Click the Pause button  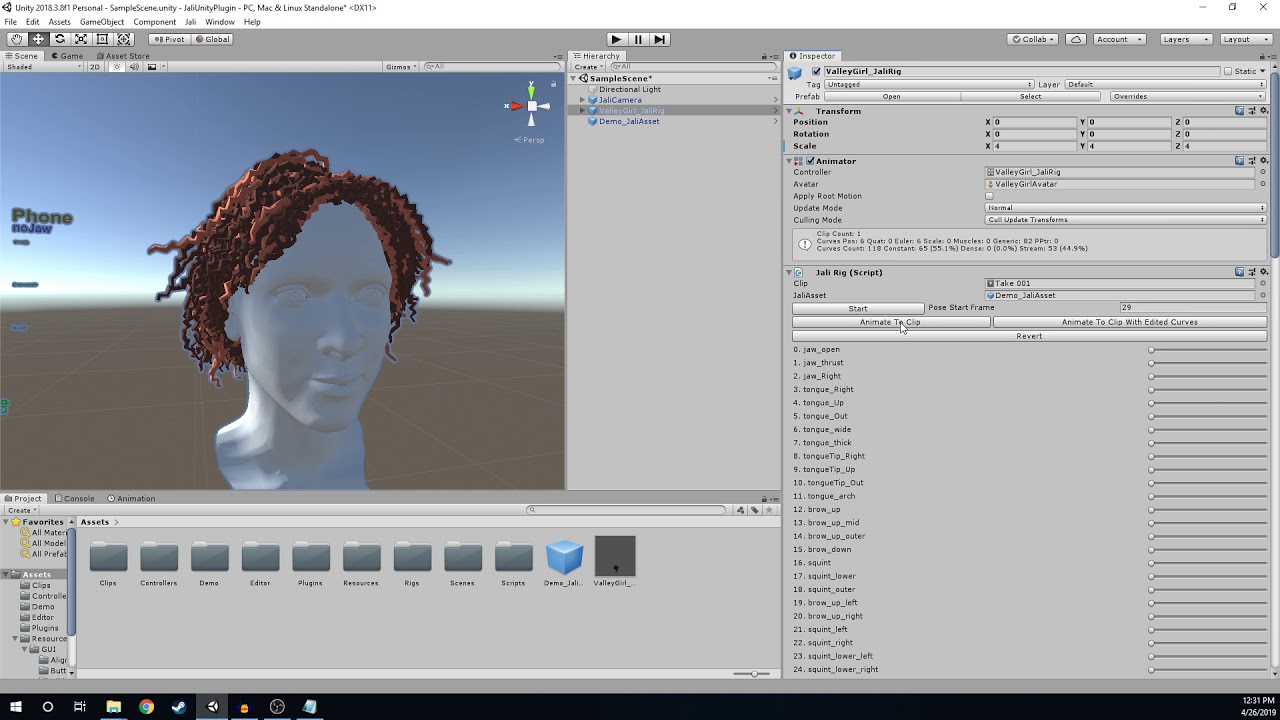(638, 39)
